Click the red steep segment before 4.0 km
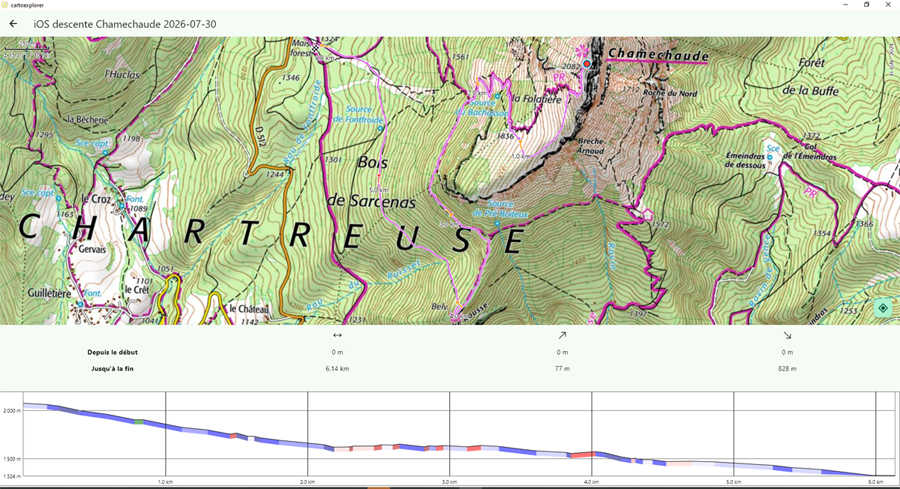 click(x=583, y=455)
